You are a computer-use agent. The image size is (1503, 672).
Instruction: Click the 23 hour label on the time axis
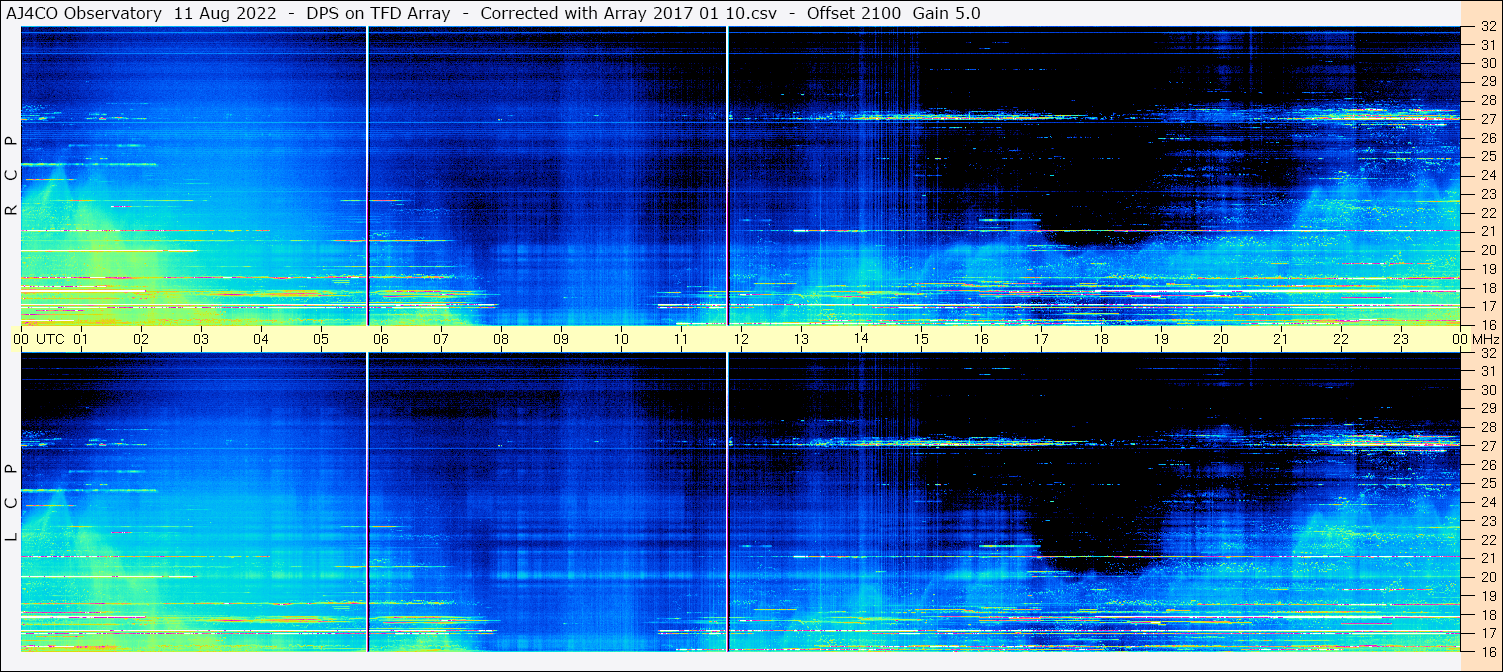(x=1401, y=339)
